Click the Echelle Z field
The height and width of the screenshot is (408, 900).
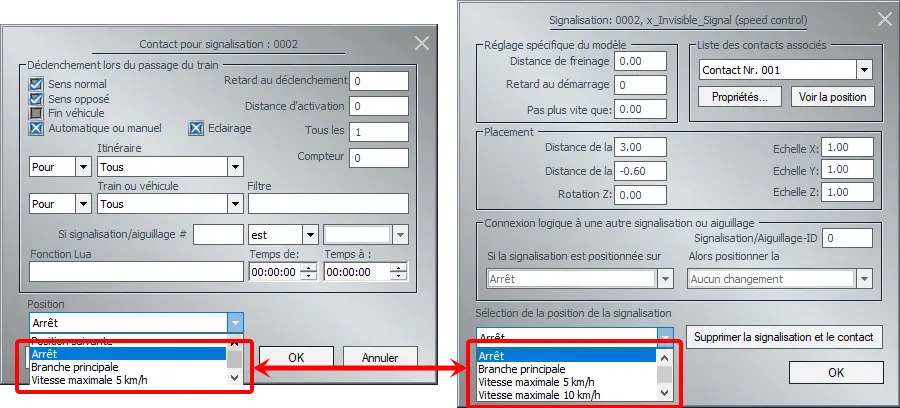pos(847,192)
